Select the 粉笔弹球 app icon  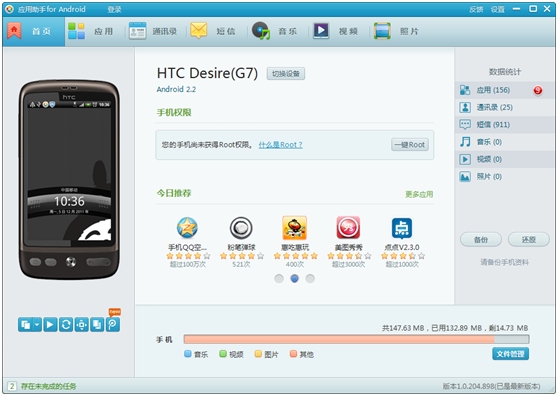(x=241, y=228)
